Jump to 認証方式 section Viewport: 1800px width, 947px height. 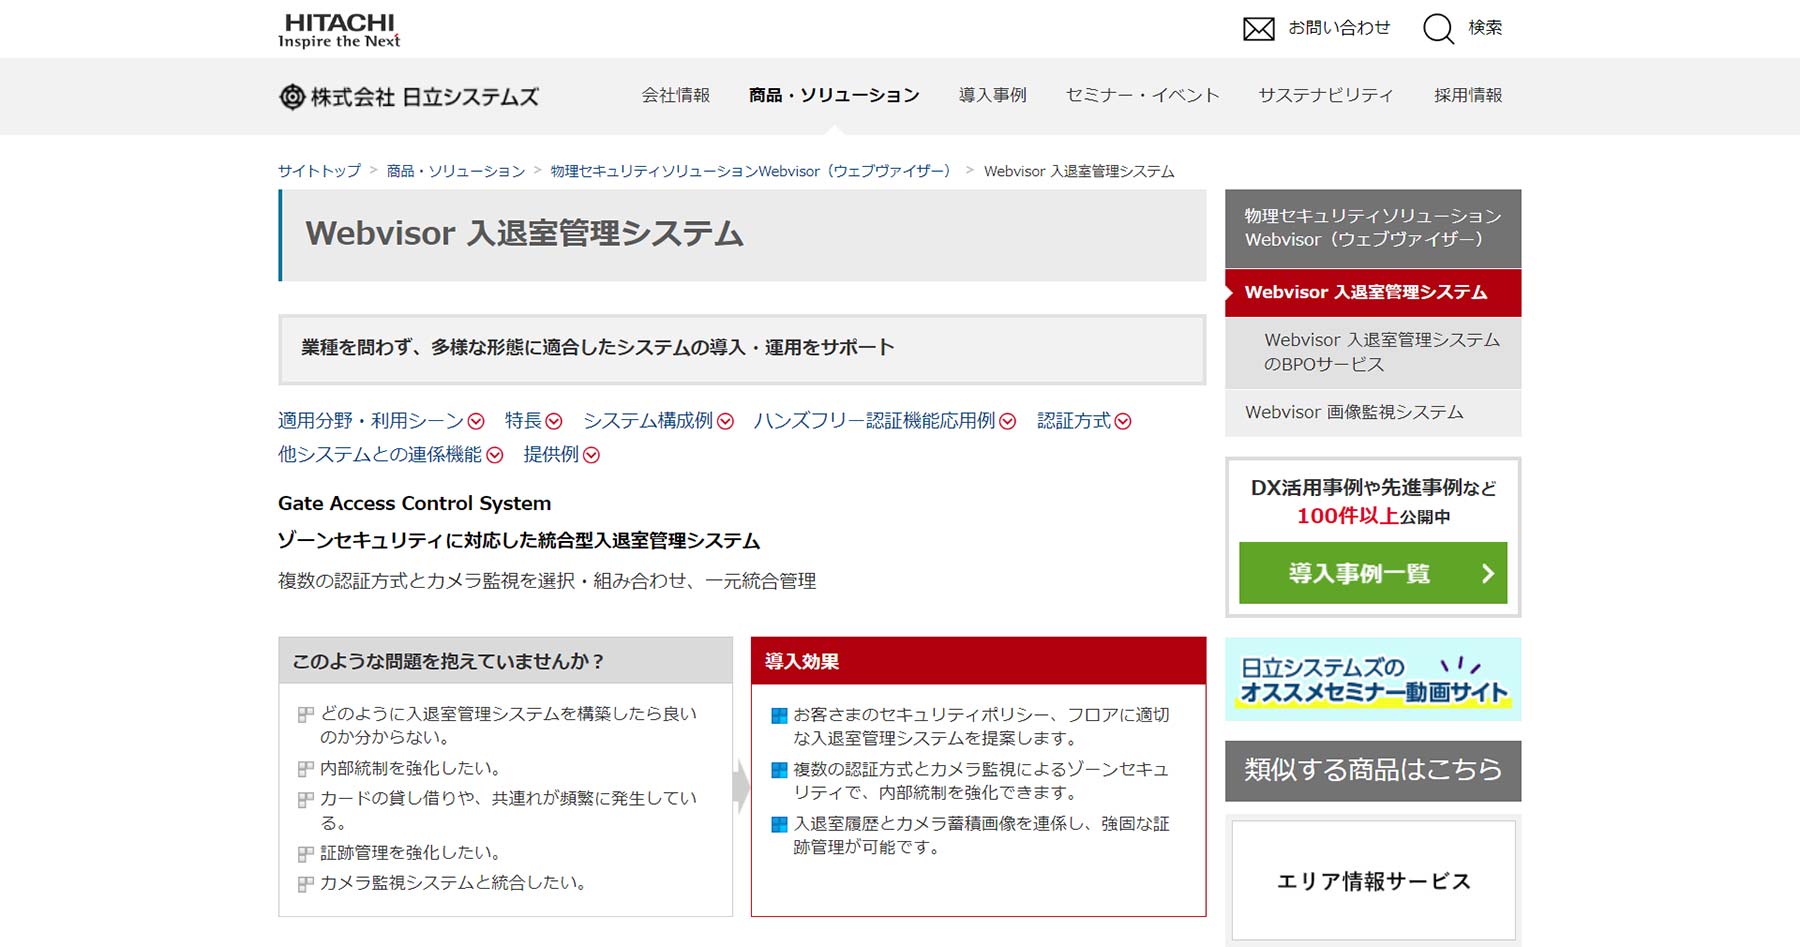(1074, 421)
